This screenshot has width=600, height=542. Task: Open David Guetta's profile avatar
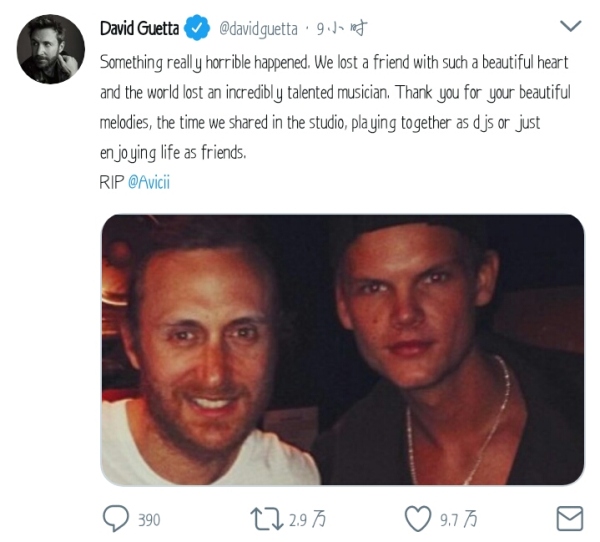(x=51, y=49)
